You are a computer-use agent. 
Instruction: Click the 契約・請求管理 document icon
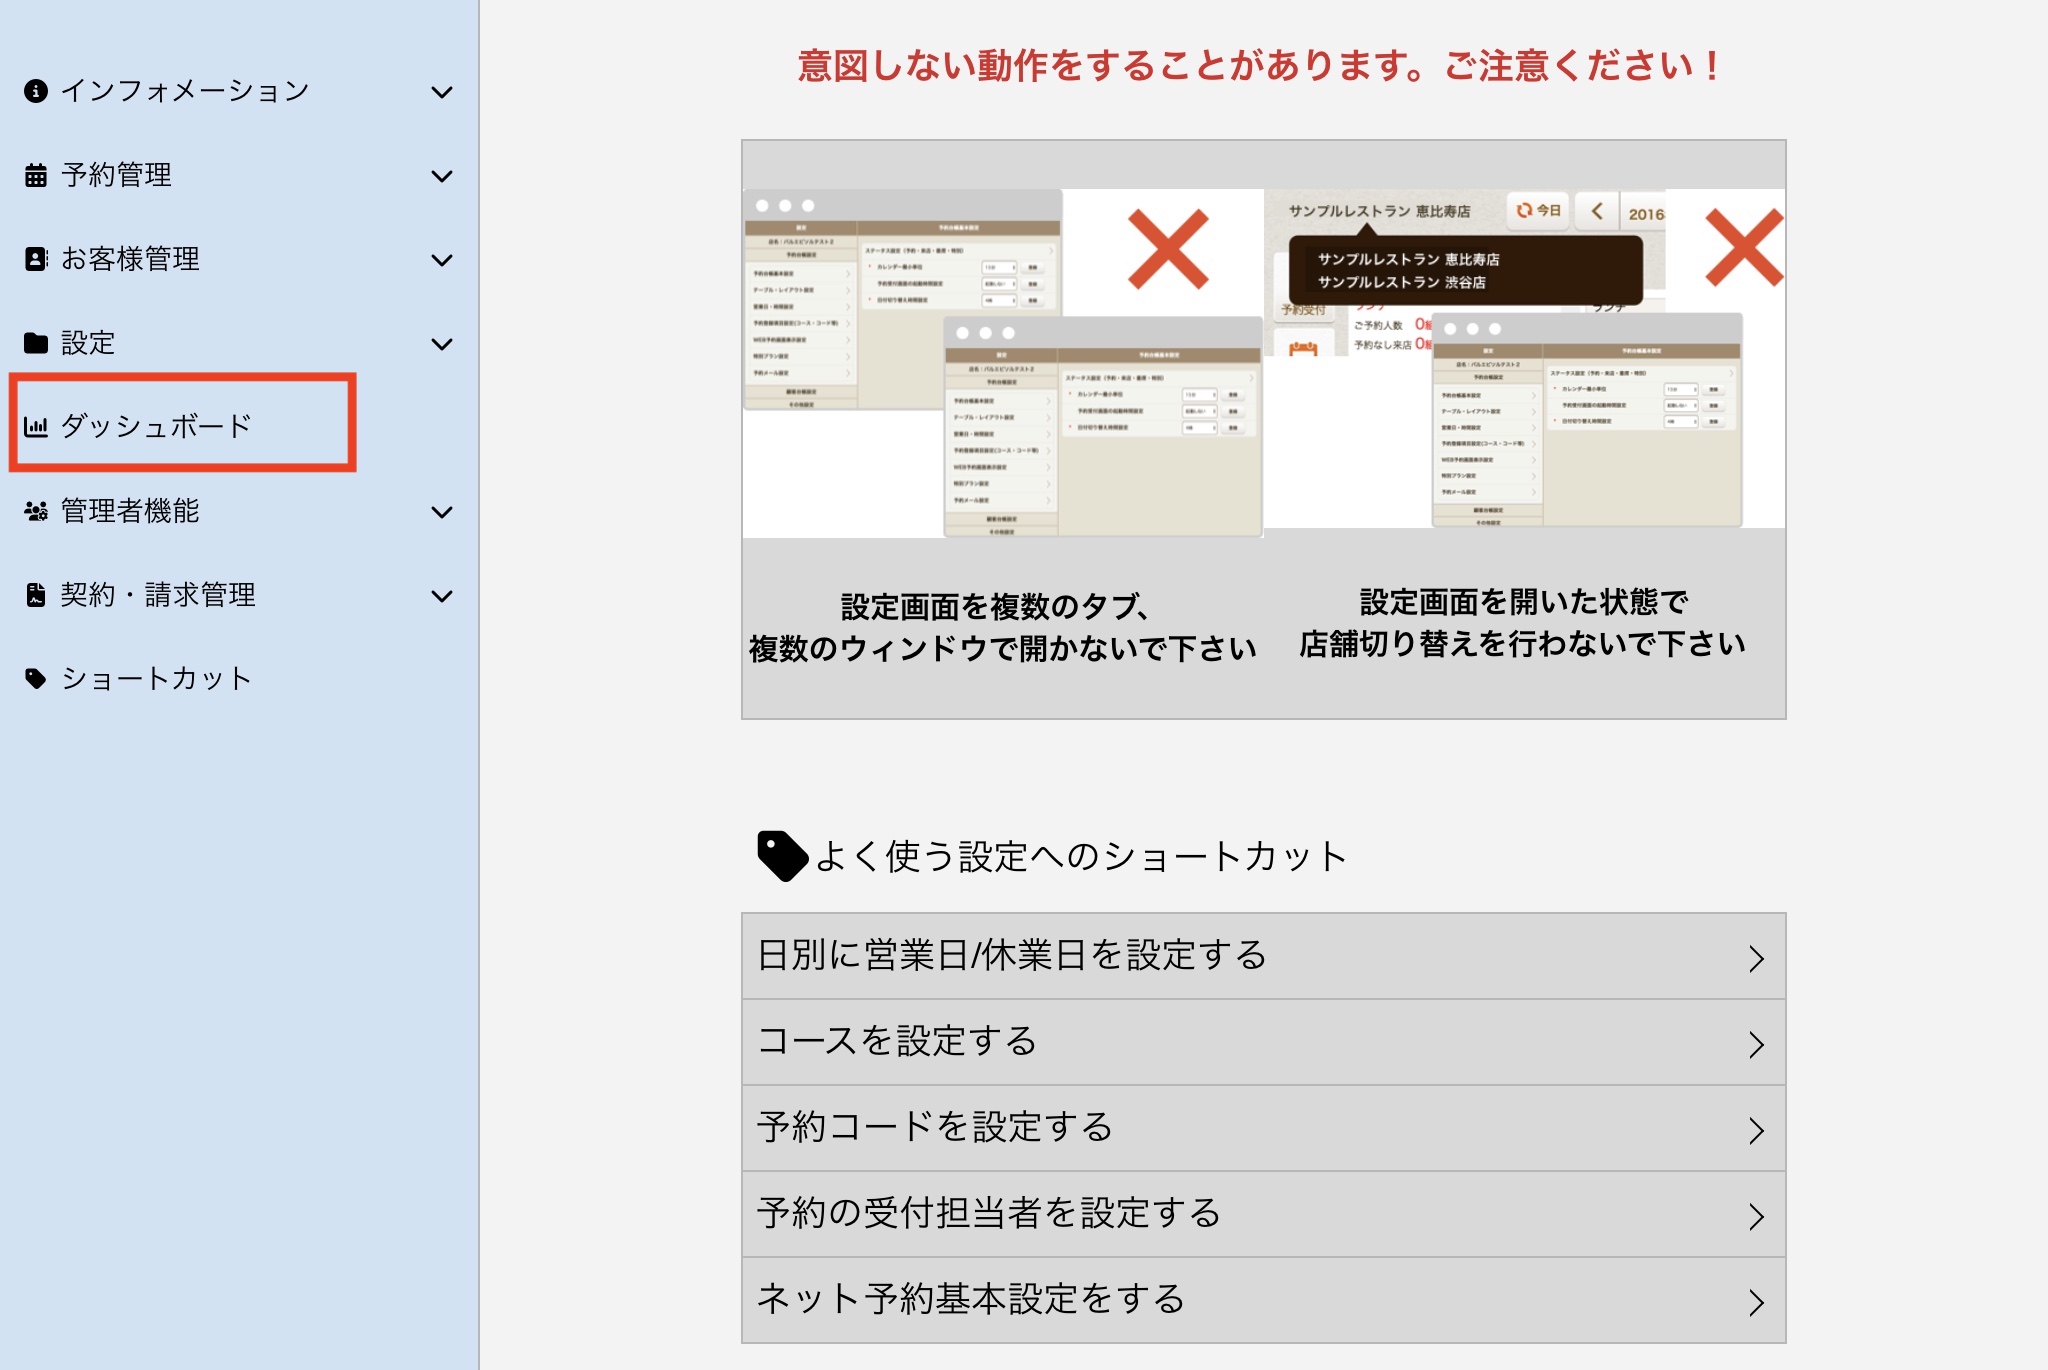tap(36, 595)
